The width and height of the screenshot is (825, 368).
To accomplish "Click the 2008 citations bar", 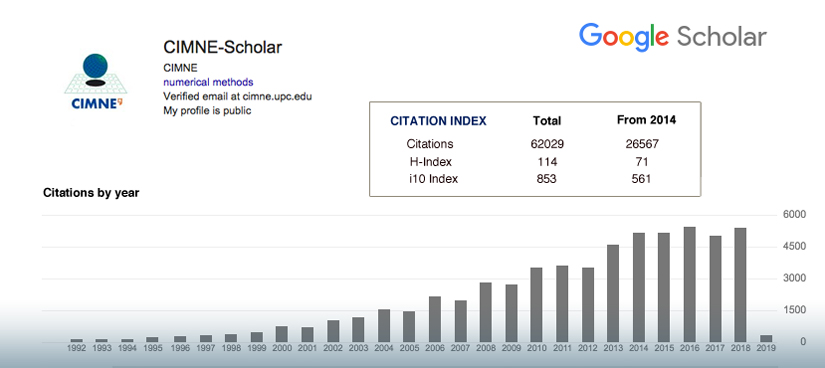I will pyautogui.click(x=486, y=312).
